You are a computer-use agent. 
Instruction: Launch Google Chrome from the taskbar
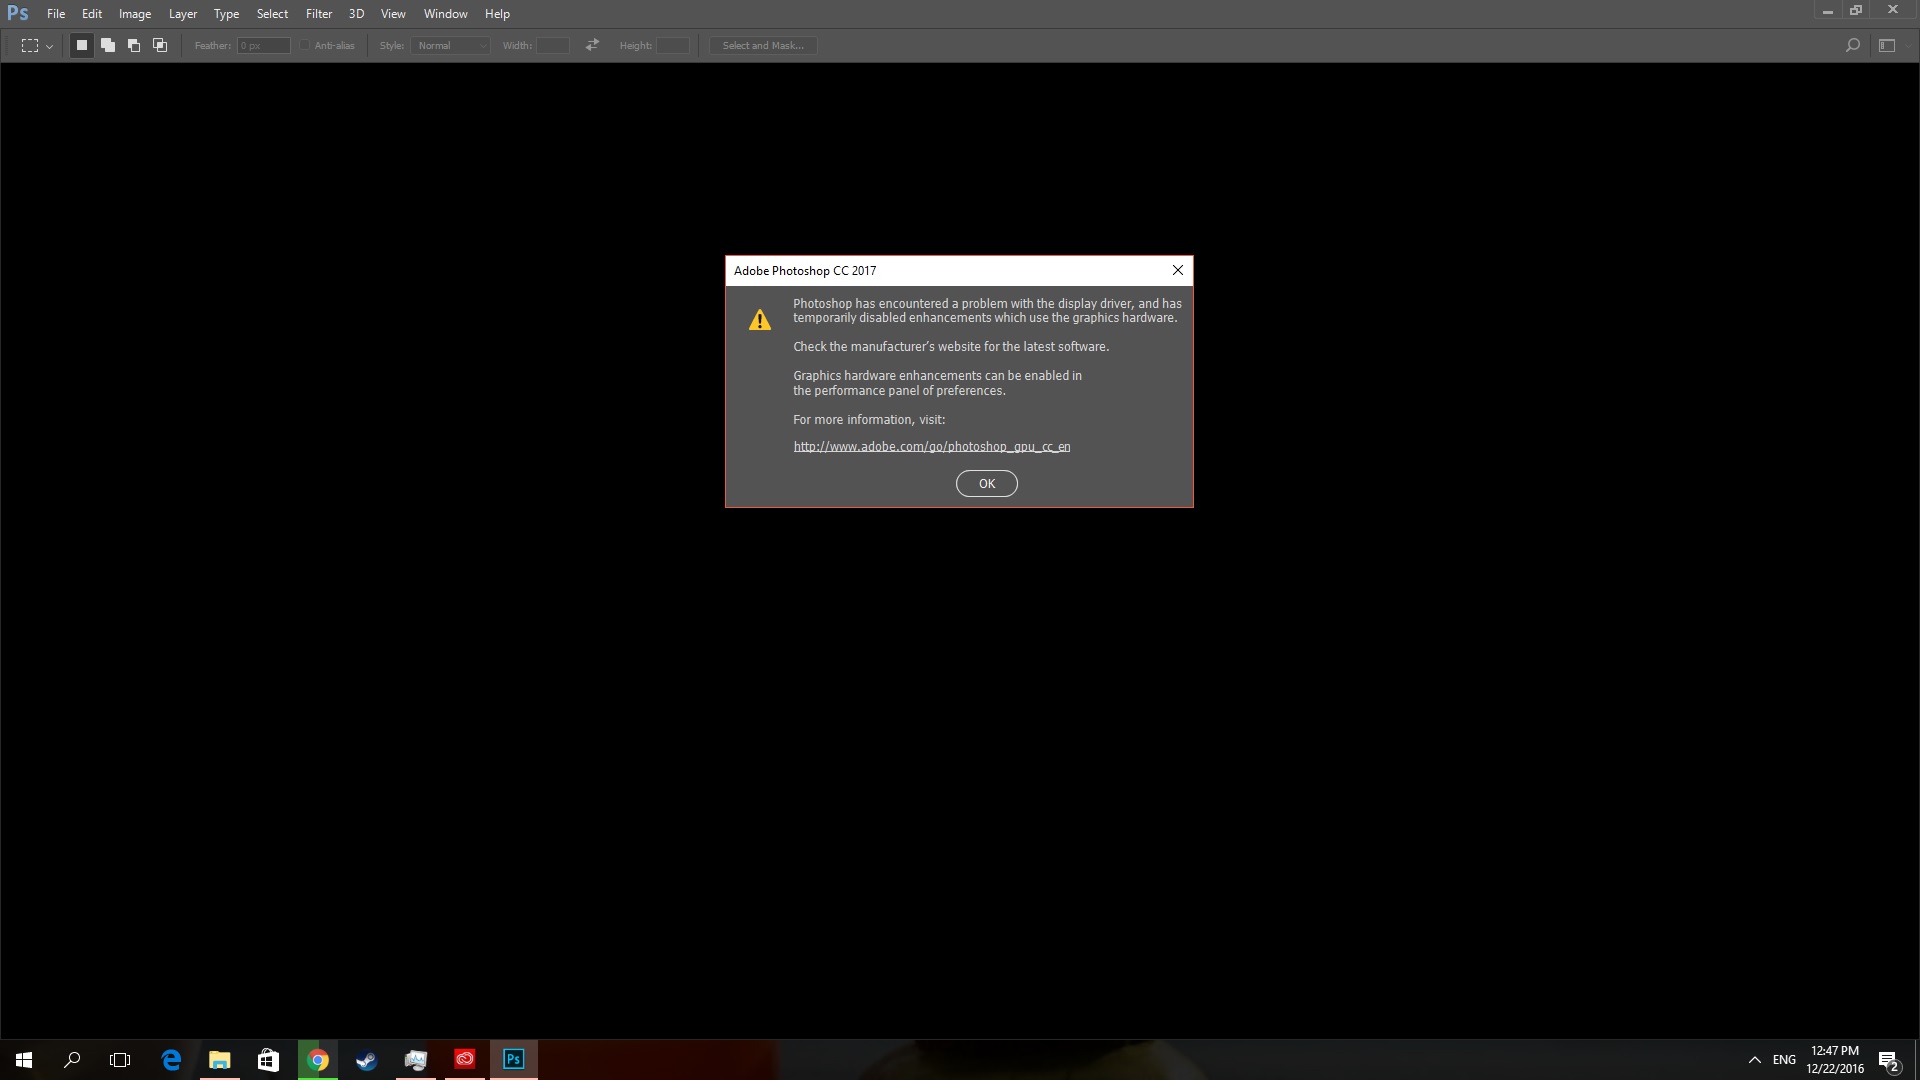coord(317,1059)
